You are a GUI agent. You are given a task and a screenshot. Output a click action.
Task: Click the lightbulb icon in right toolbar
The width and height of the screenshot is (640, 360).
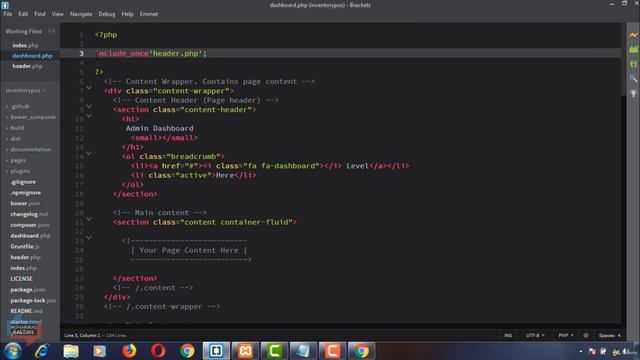click(x=633, y=93)
